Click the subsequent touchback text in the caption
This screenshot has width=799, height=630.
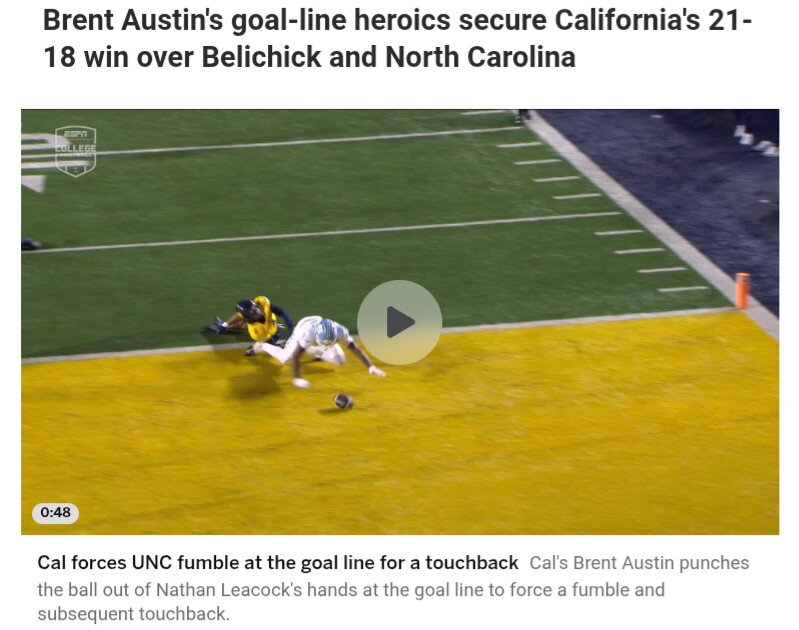coord(134,613)
